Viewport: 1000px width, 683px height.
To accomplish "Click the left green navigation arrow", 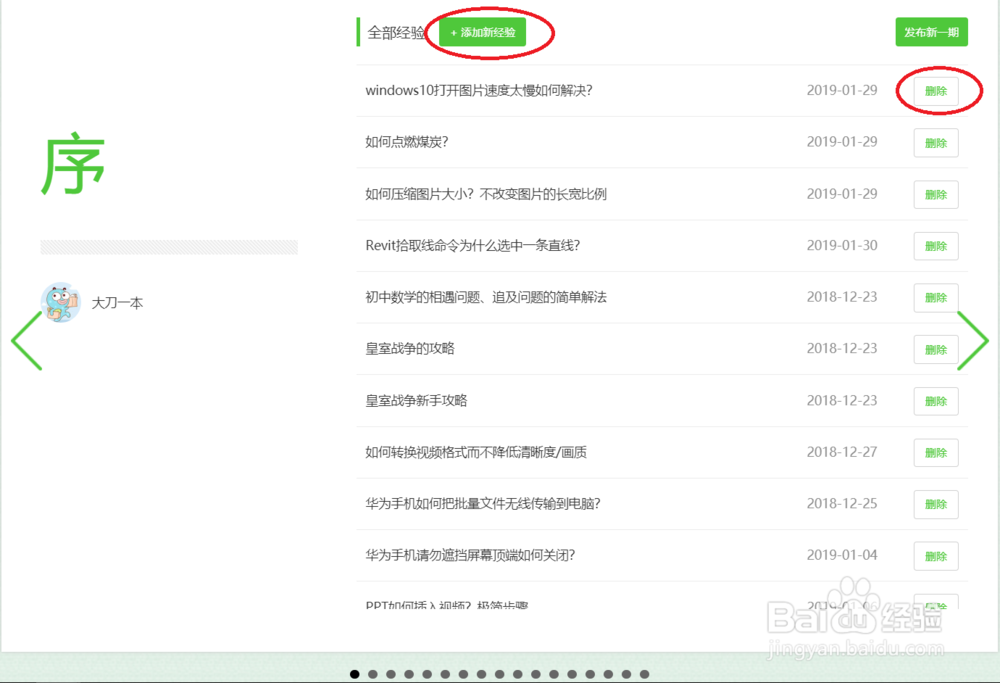I will (26, 342).
